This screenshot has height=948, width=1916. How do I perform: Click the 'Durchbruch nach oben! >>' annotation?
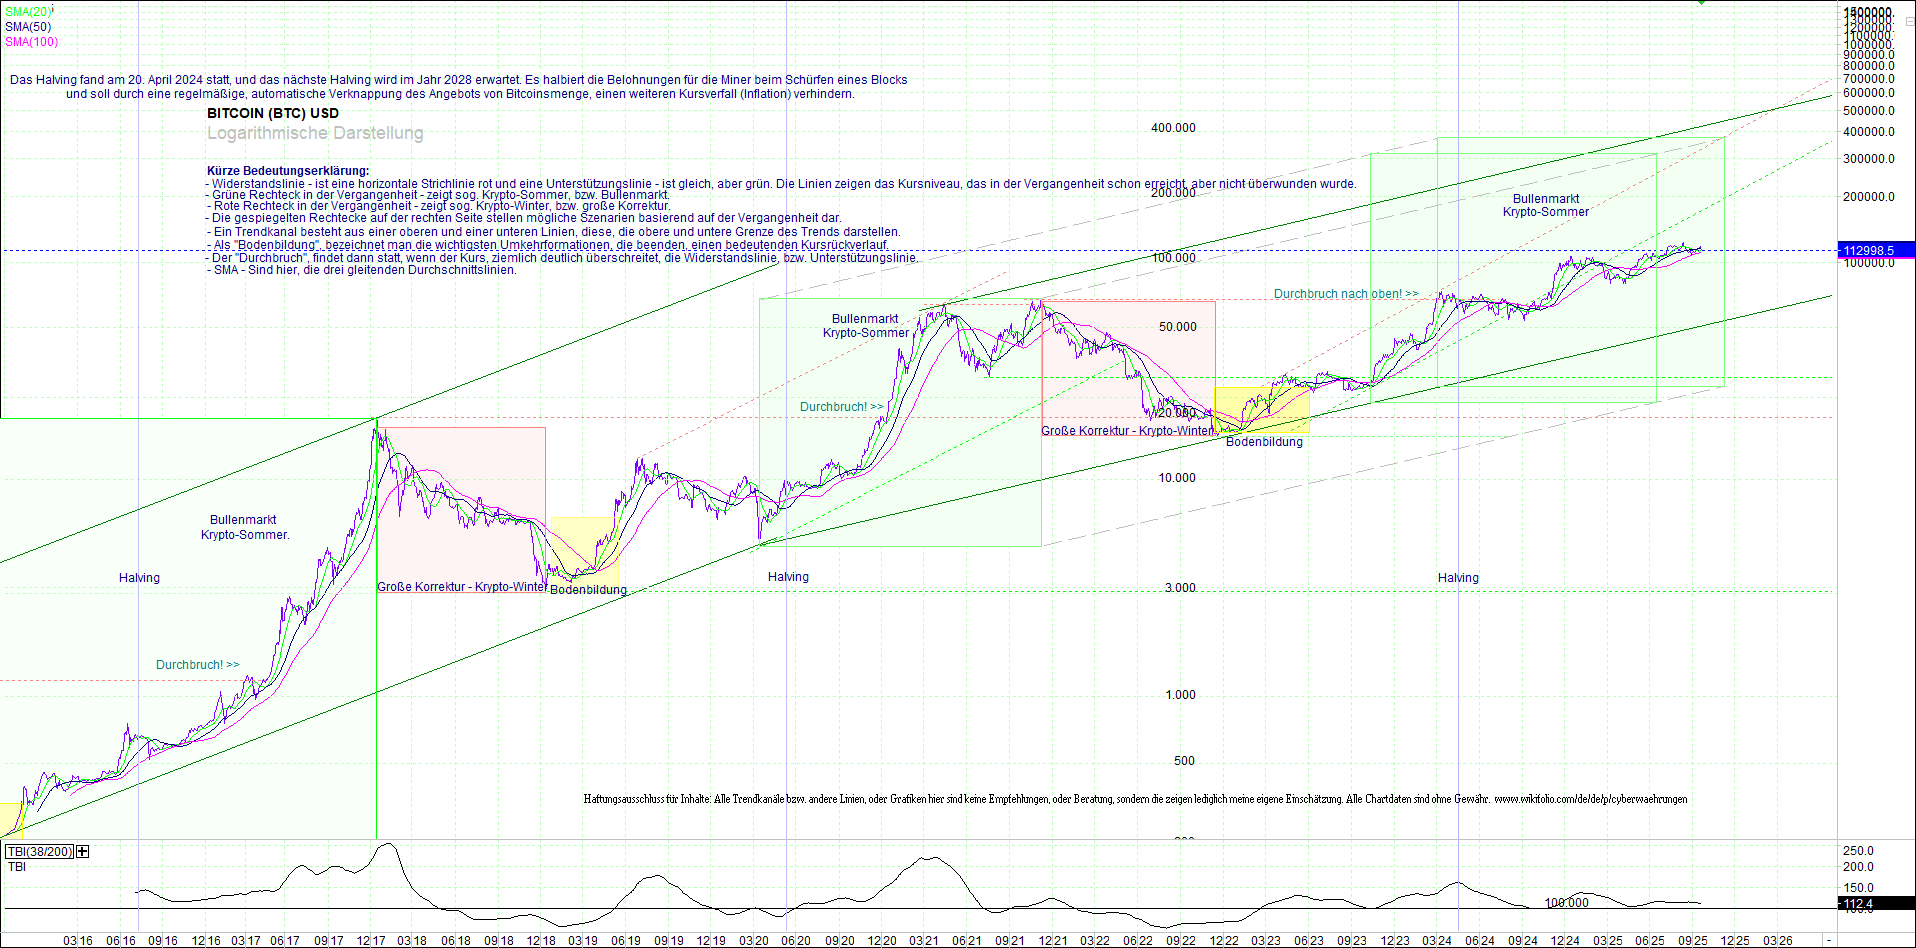(x=1345, y=293)
